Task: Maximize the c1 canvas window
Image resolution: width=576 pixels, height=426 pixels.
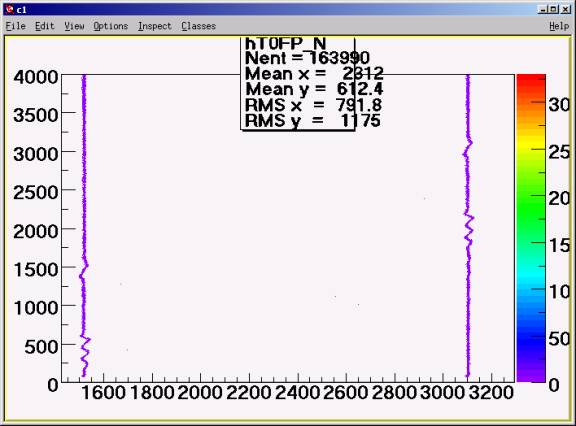Action: tap(554, 10)
